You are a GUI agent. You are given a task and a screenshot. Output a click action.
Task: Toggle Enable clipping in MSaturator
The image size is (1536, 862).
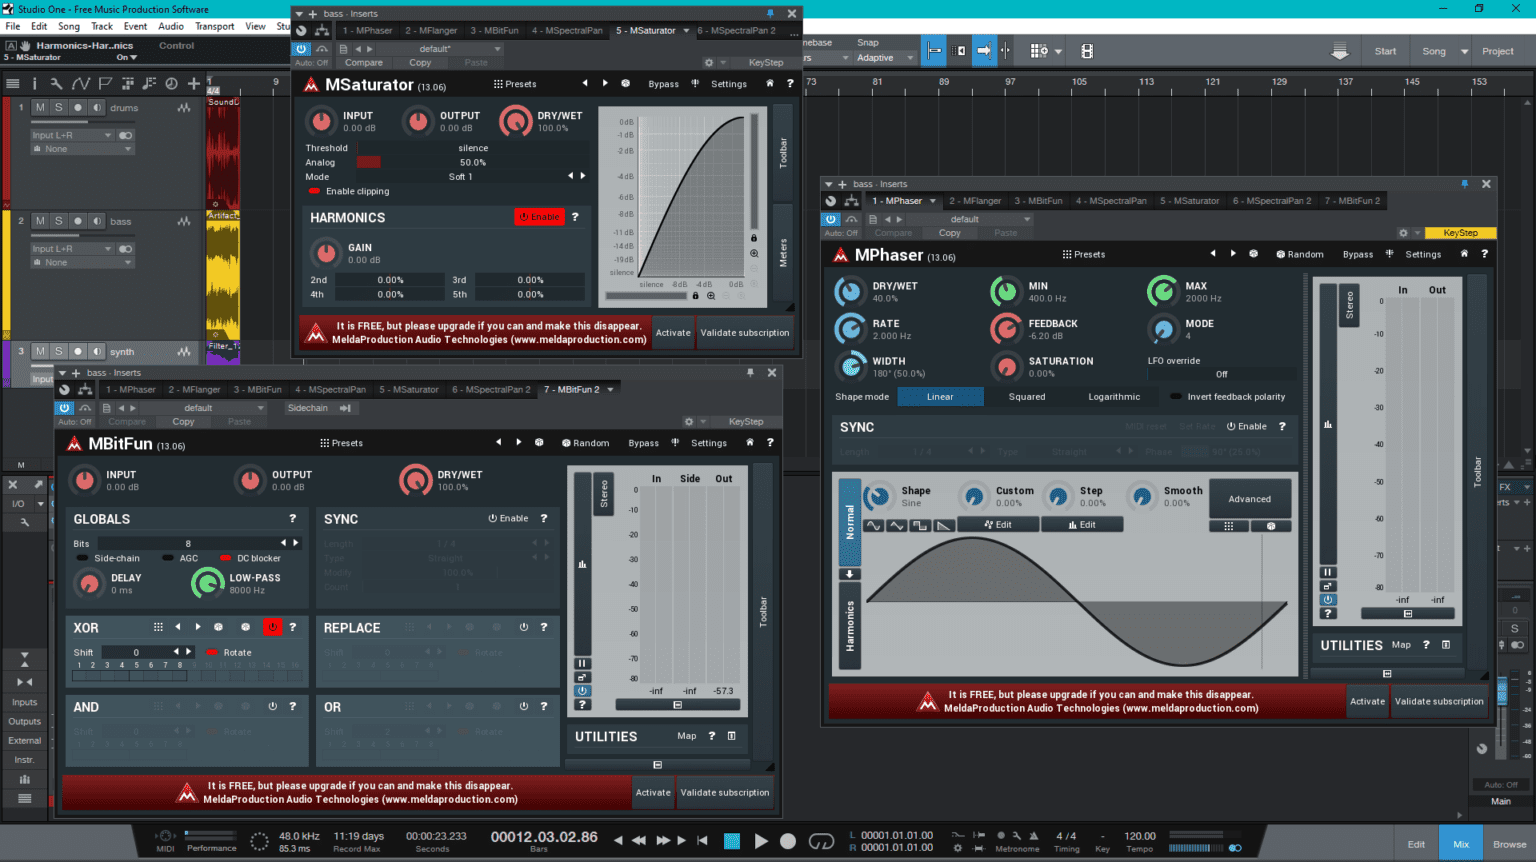point(348,191)
